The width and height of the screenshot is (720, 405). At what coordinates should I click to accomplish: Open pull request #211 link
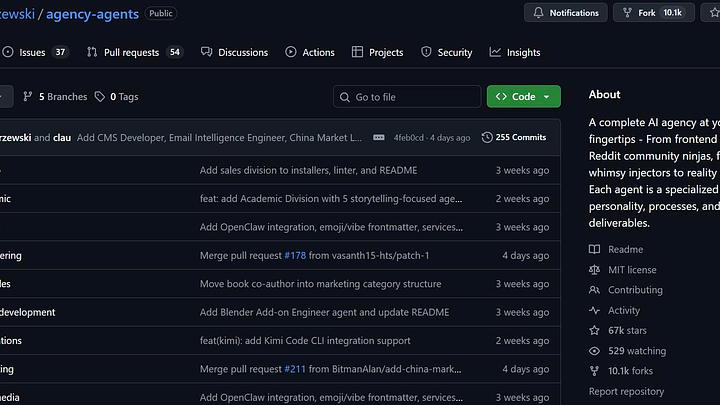[x=295, y=369]
